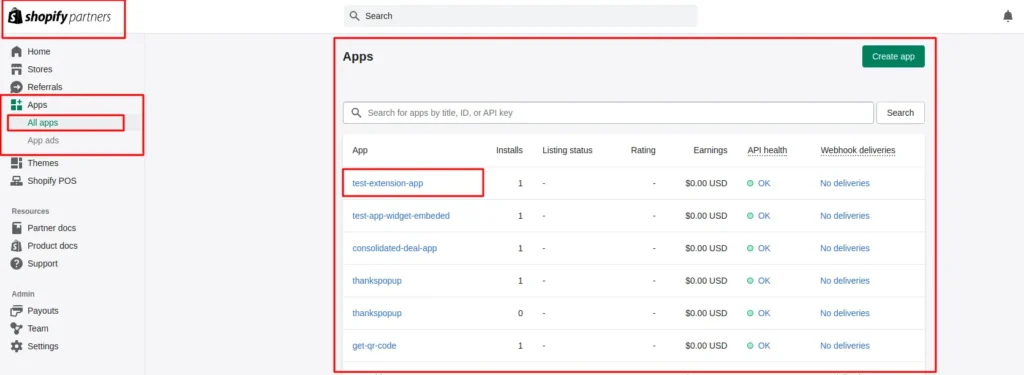Click the Team icon in sidebar
The image size is (1024, 375).
point(17,329)
